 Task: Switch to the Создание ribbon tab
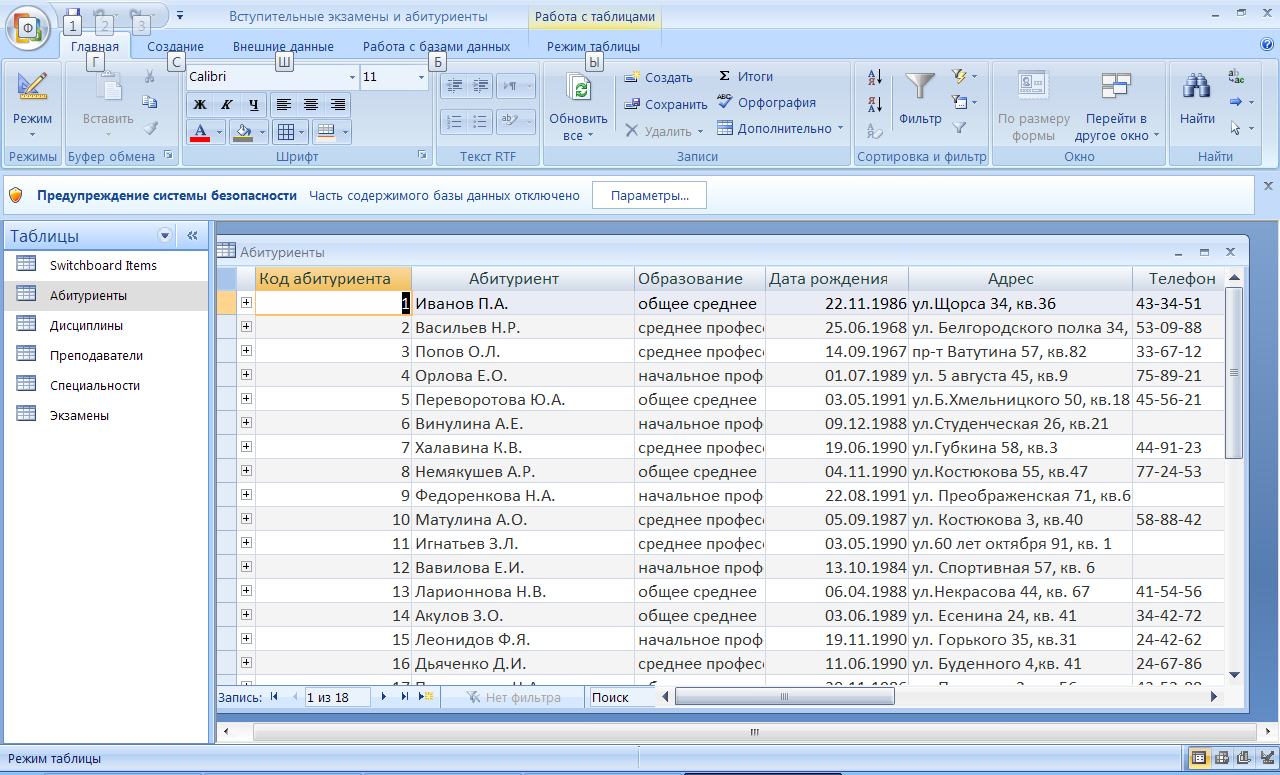click(175, 47)
